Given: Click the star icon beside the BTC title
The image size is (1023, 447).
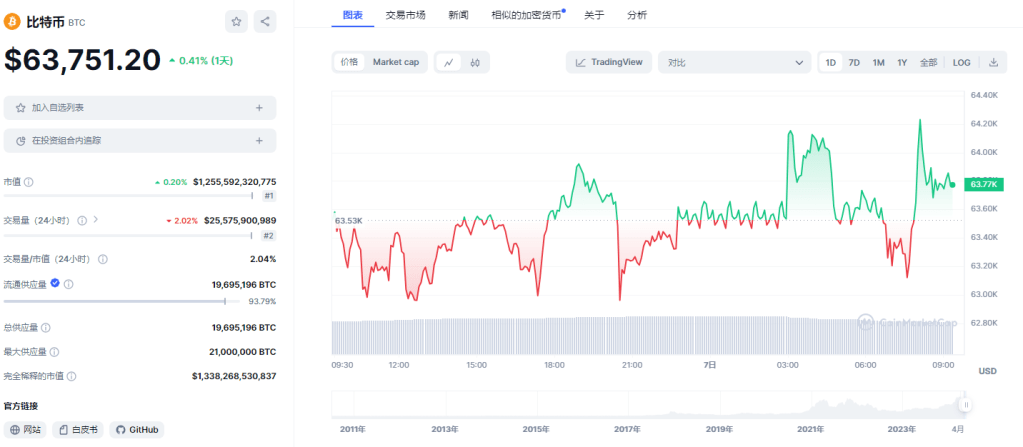Looking at the screenshot, I should pyautogui.click(x=236, y=20).
